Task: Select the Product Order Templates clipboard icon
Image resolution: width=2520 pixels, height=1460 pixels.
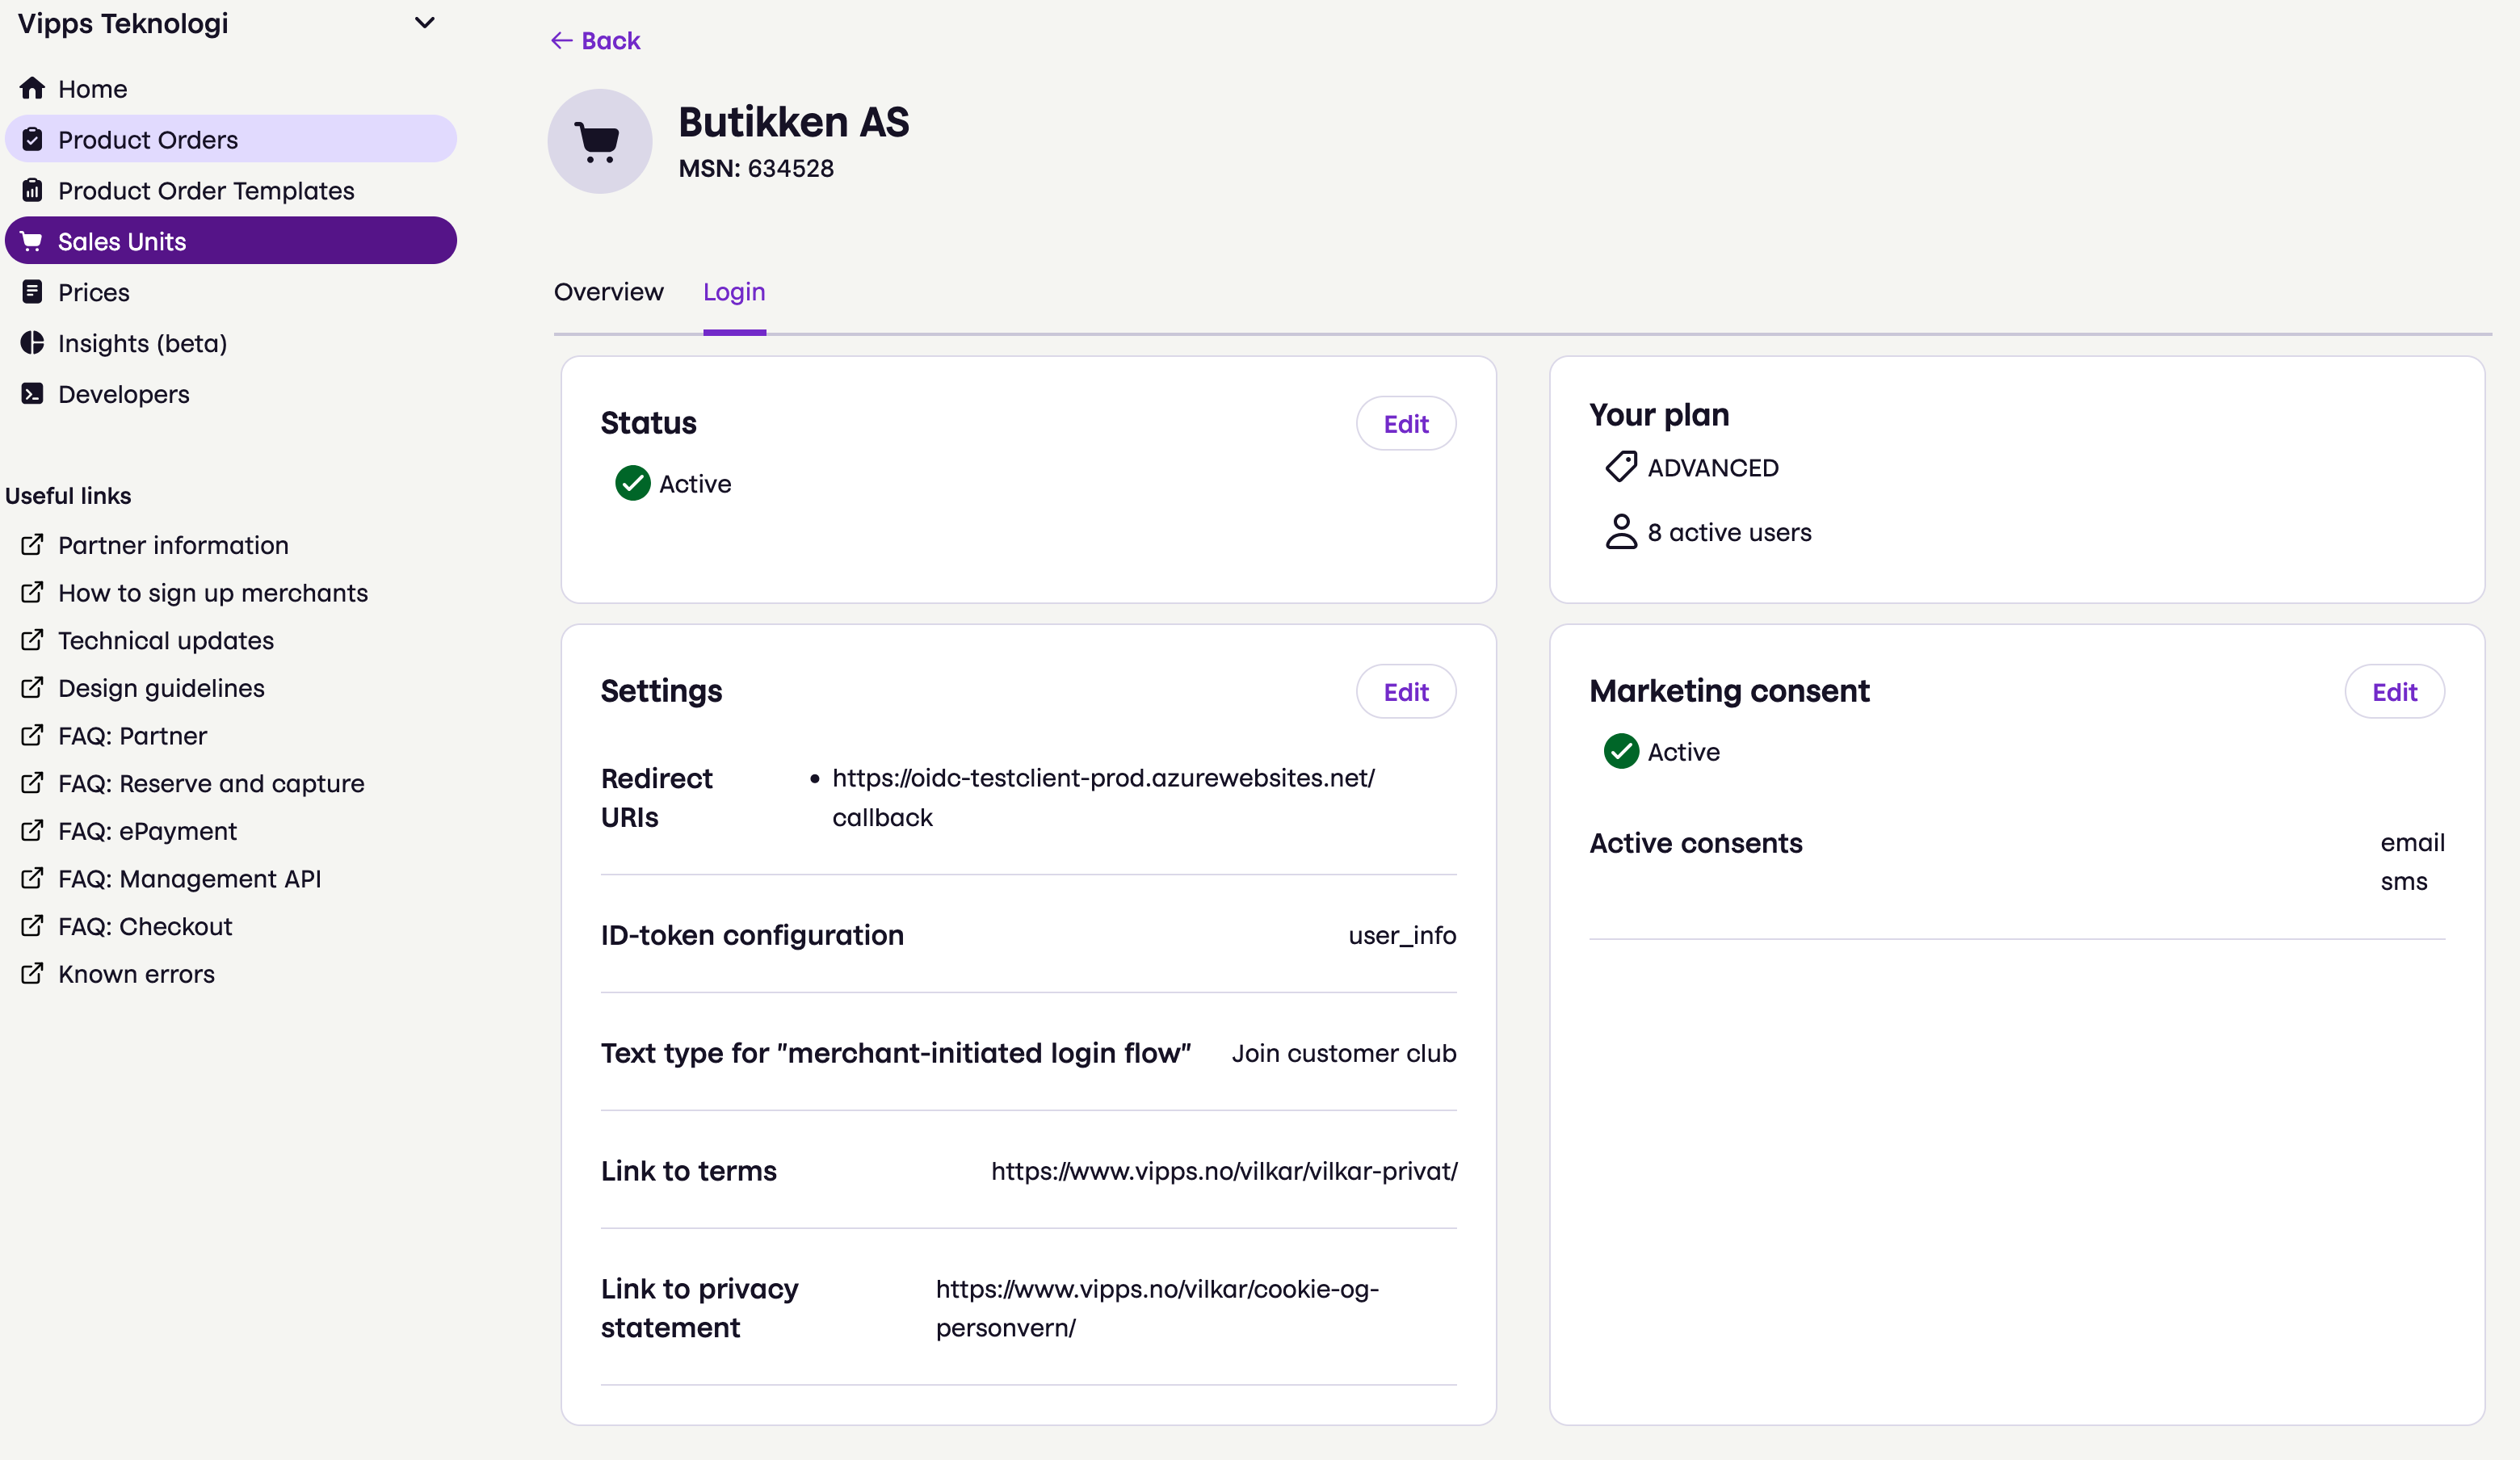Action: pyautogui.click(x=32, y=190)
